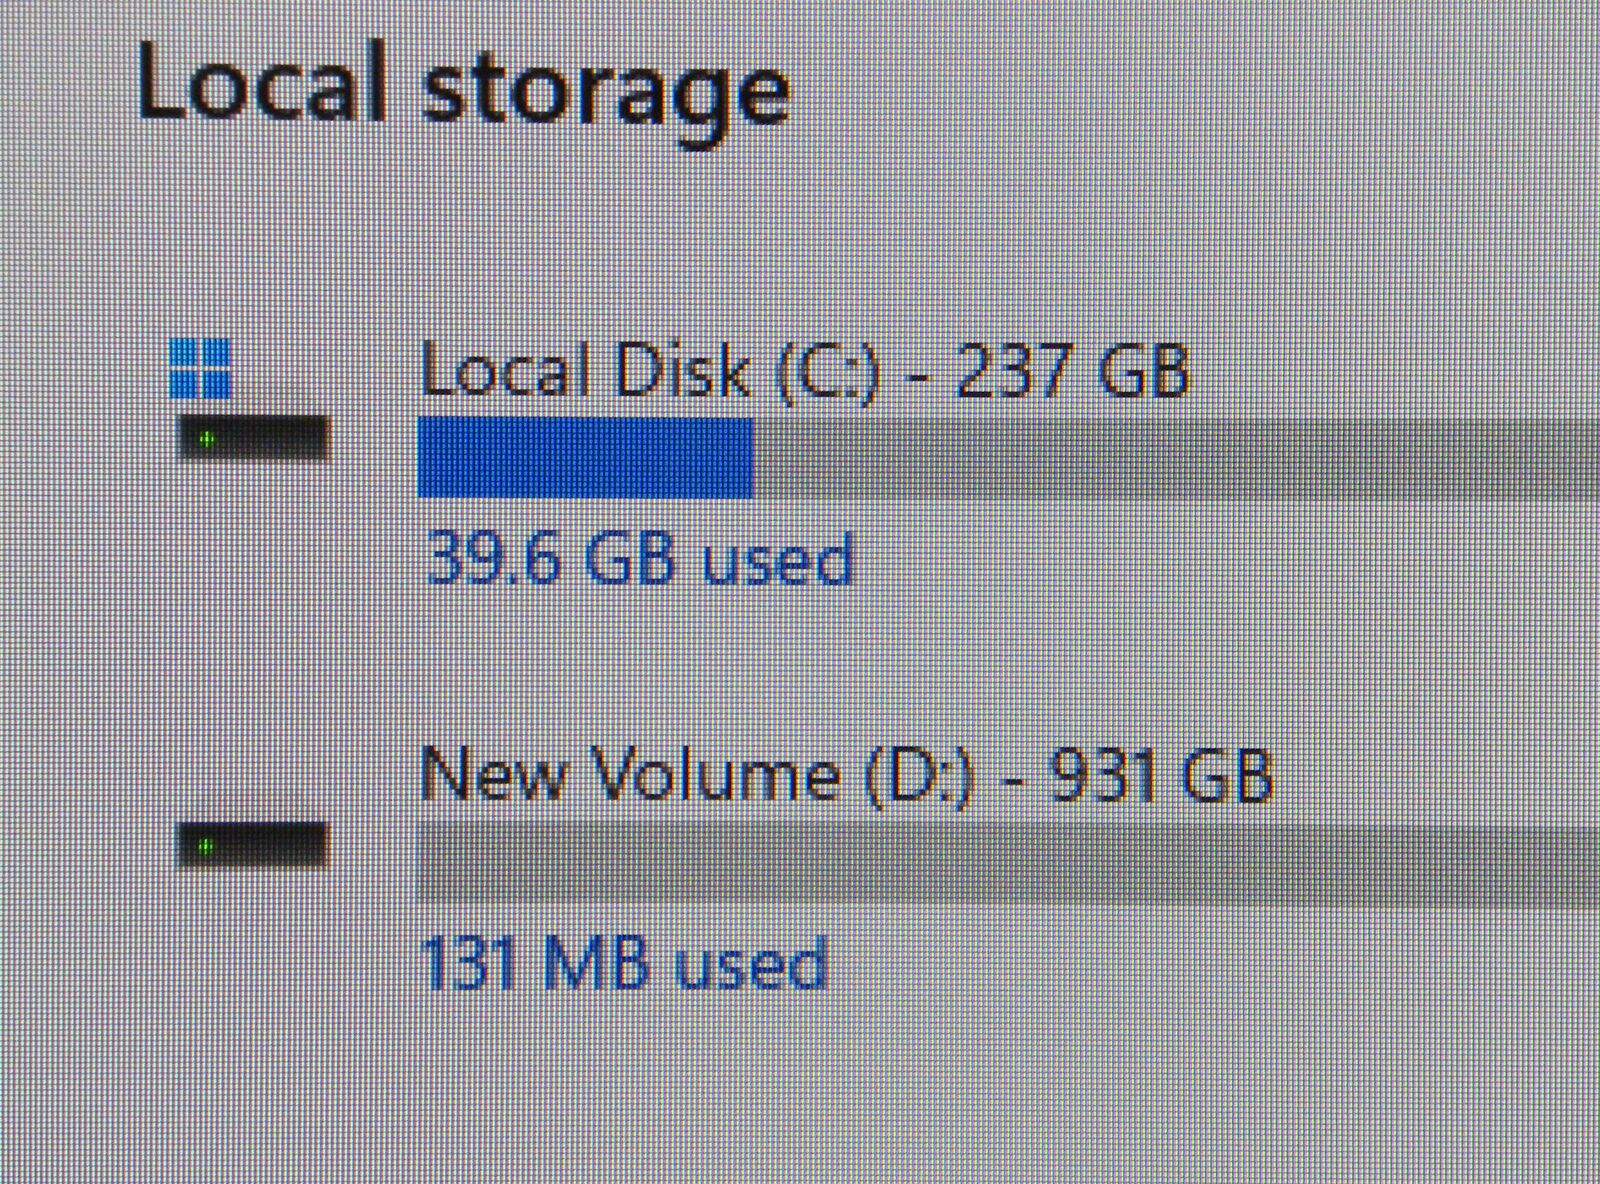Click the "(D:)" drive letter
The width and height of the screenshot is (1600, 1184).
(x=918, y=775)
